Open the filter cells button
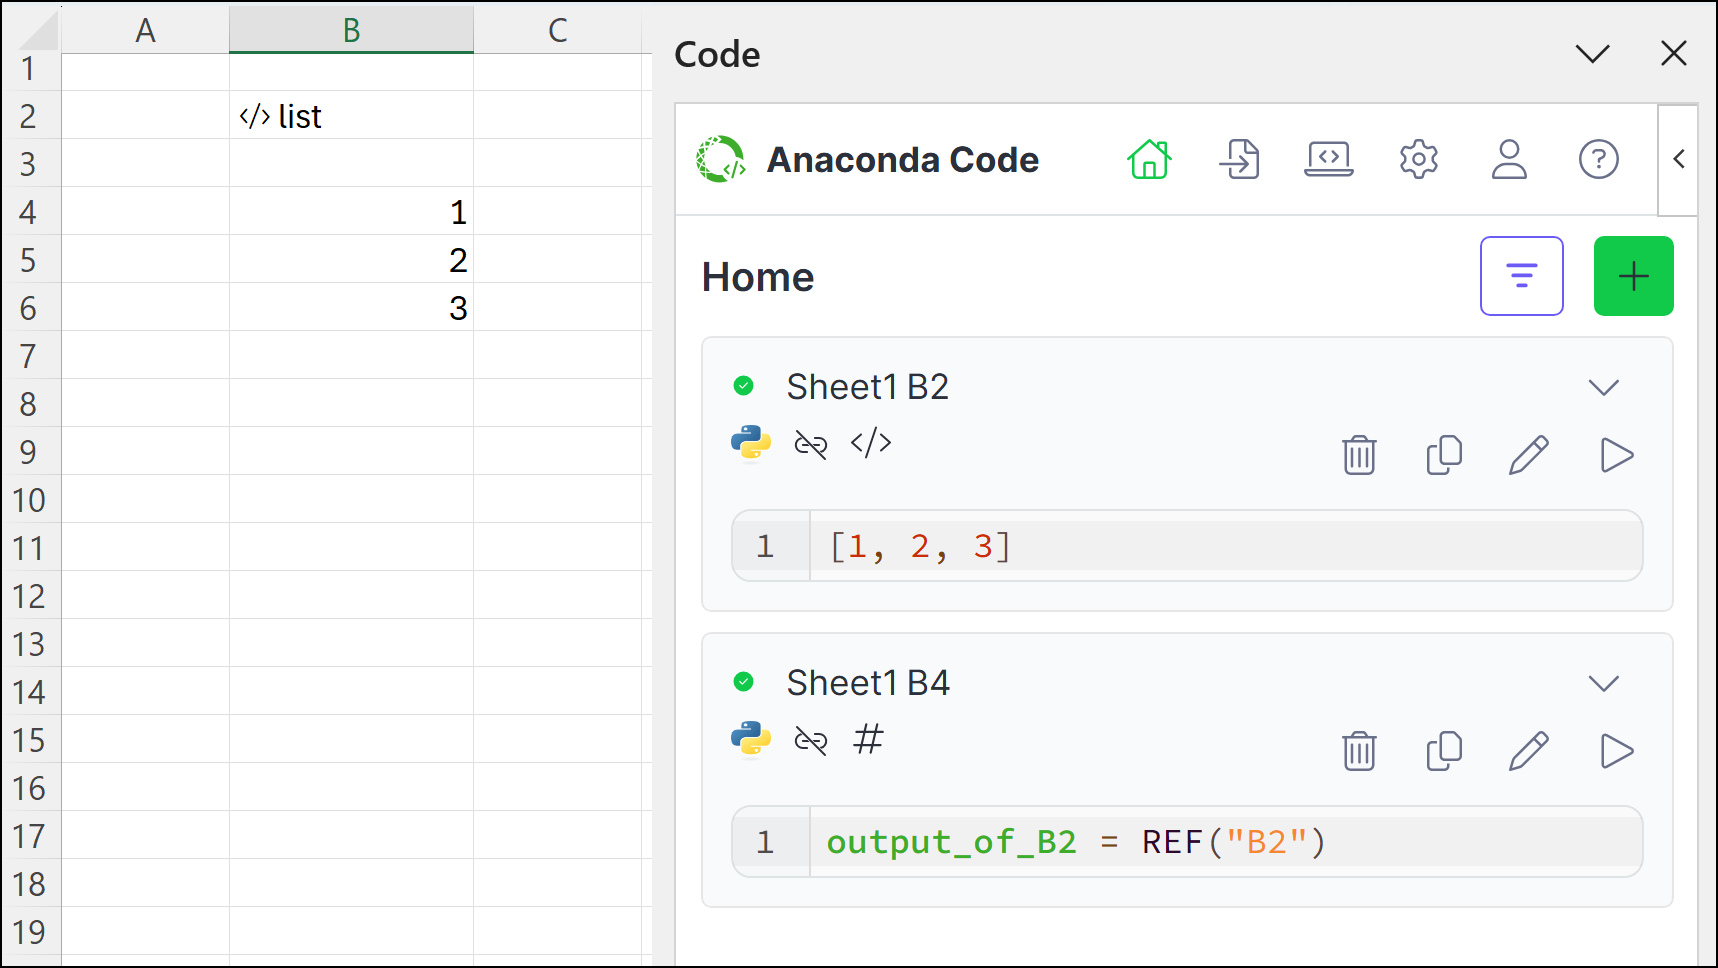The width and height of the screenshot is (1718, 968). click(1522, 276)
